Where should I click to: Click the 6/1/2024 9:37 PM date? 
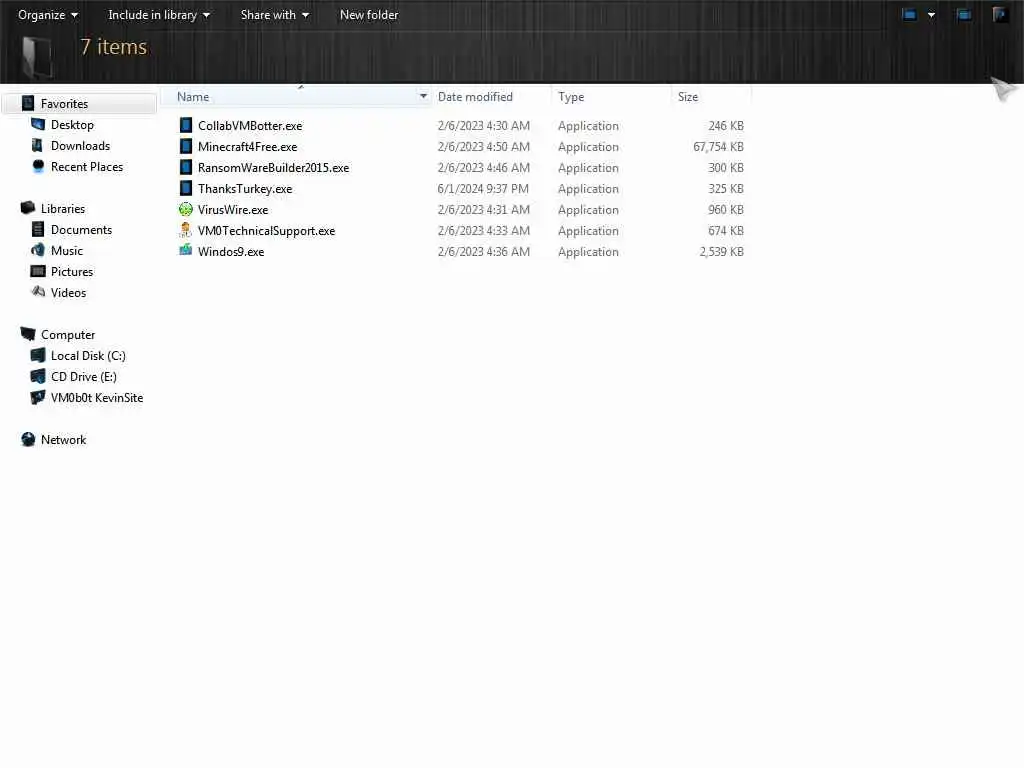point(483,188)
